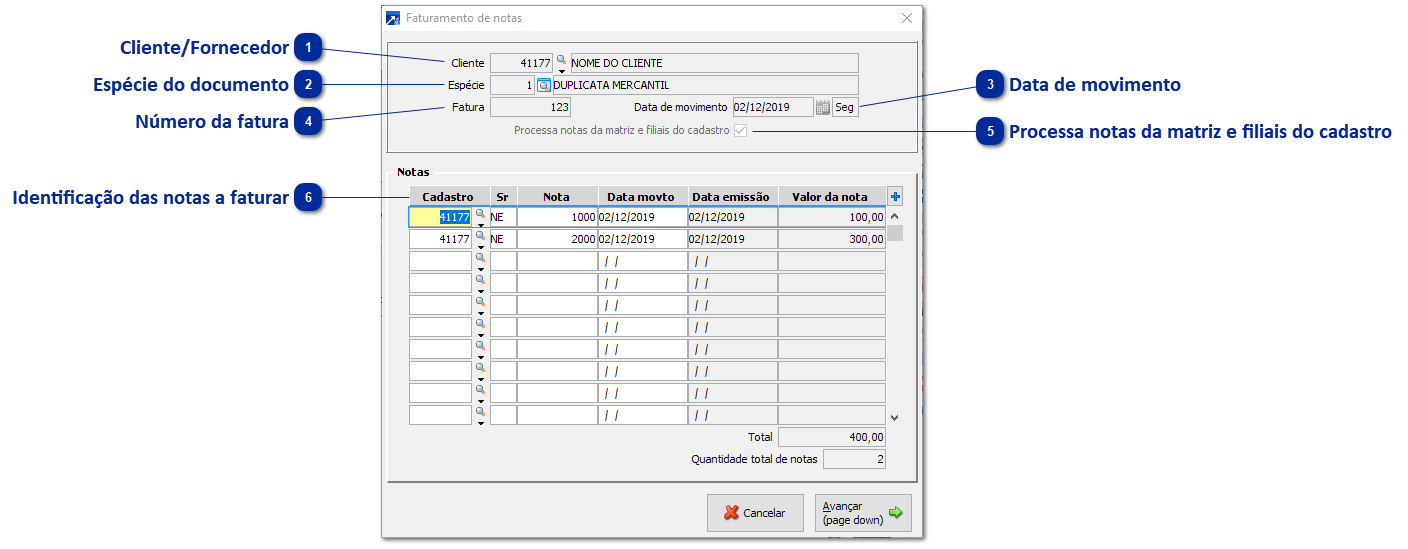Image resolution: width=1408 pixels, height=549 pixels.
Task: Expand the dropdown arrow in the first Cadastro row
Action: point(480,226)
